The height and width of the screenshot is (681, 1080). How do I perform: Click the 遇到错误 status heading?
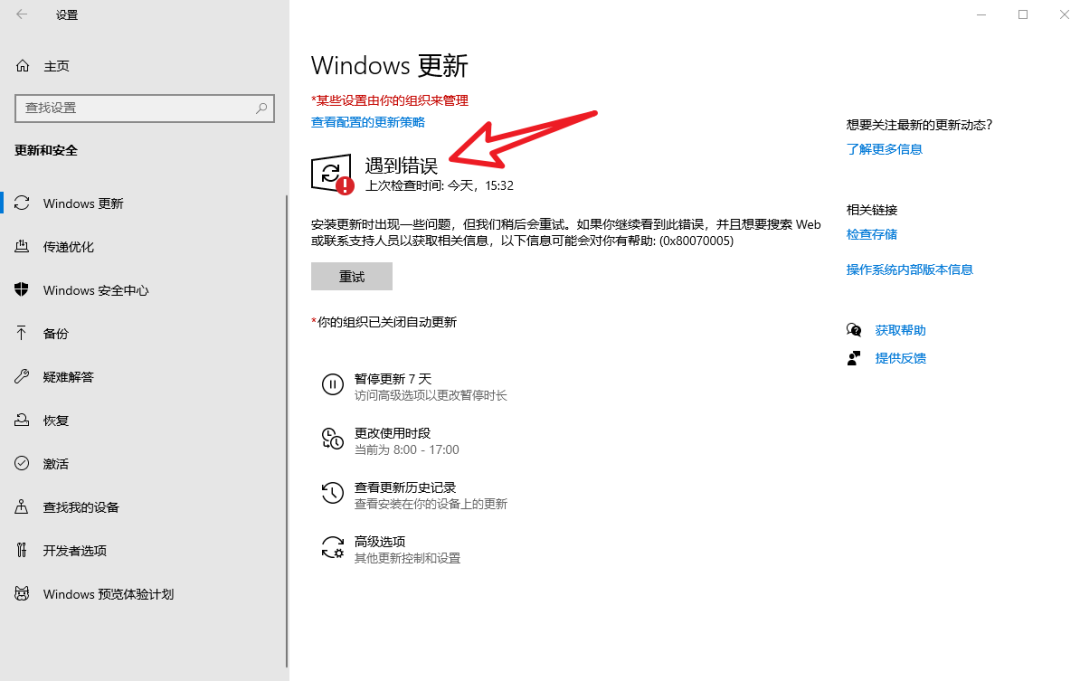point(401,165)
